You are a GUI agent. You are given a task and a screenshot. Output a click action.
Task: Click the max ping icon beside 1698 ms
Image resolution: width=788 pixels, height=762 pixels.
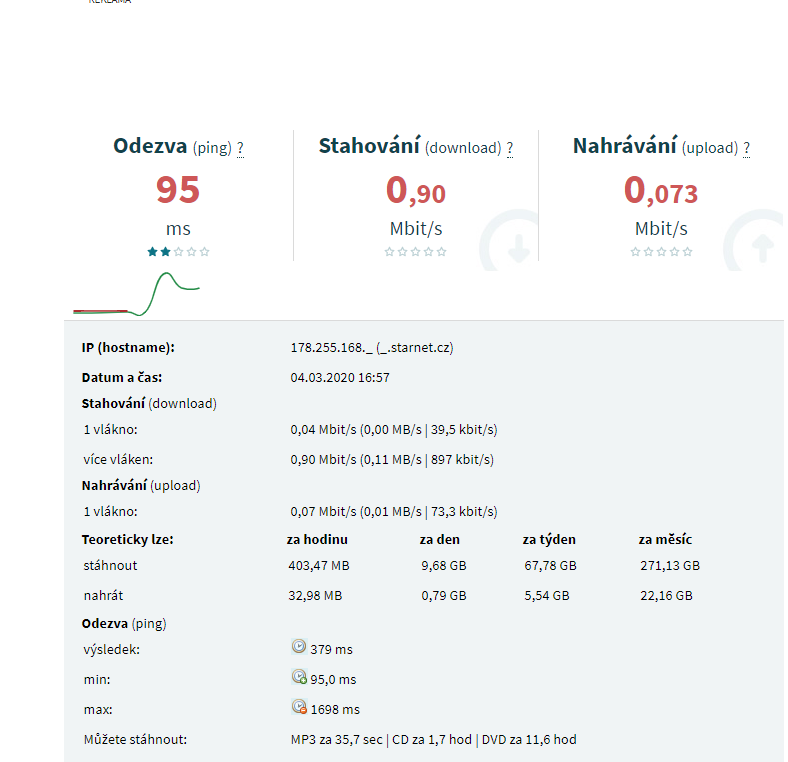tap(298, 707)
